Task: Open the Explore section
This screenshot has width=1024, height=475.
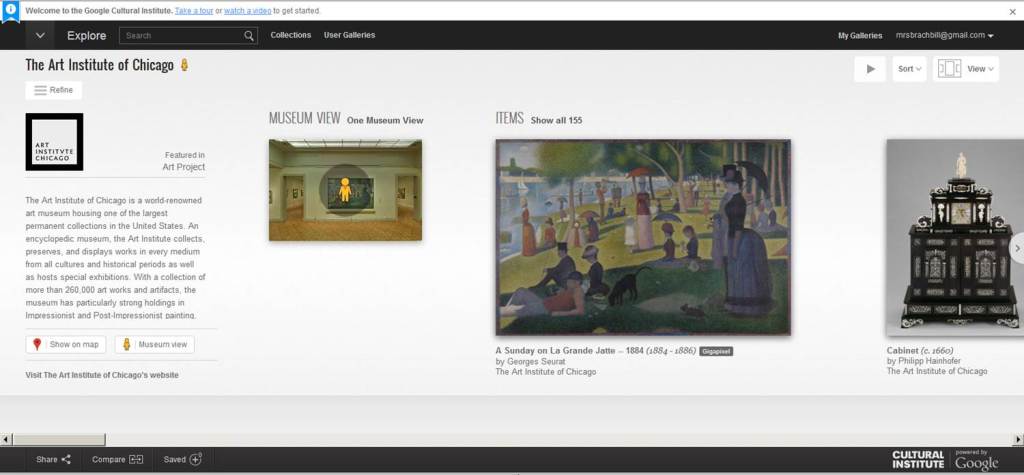Action: [x=86, y=35]
